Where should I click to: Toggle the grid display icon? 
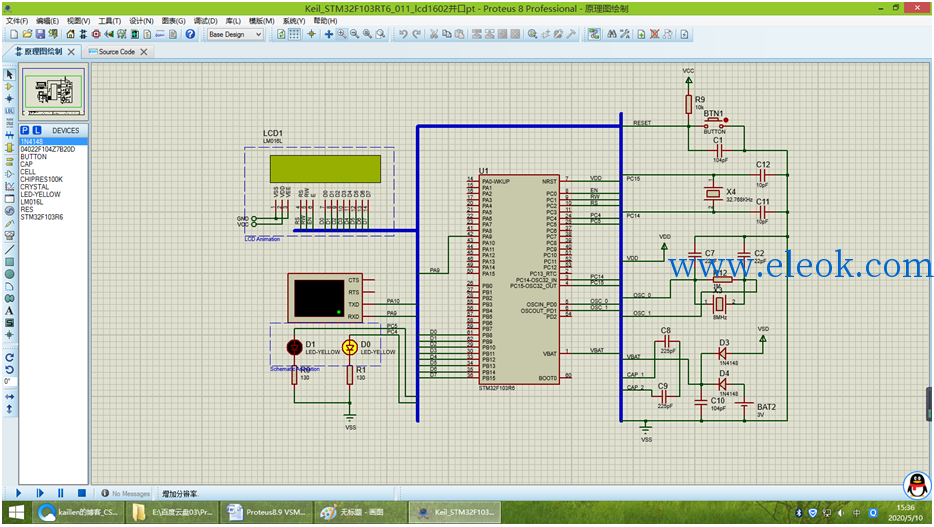[x=294, y=35]
